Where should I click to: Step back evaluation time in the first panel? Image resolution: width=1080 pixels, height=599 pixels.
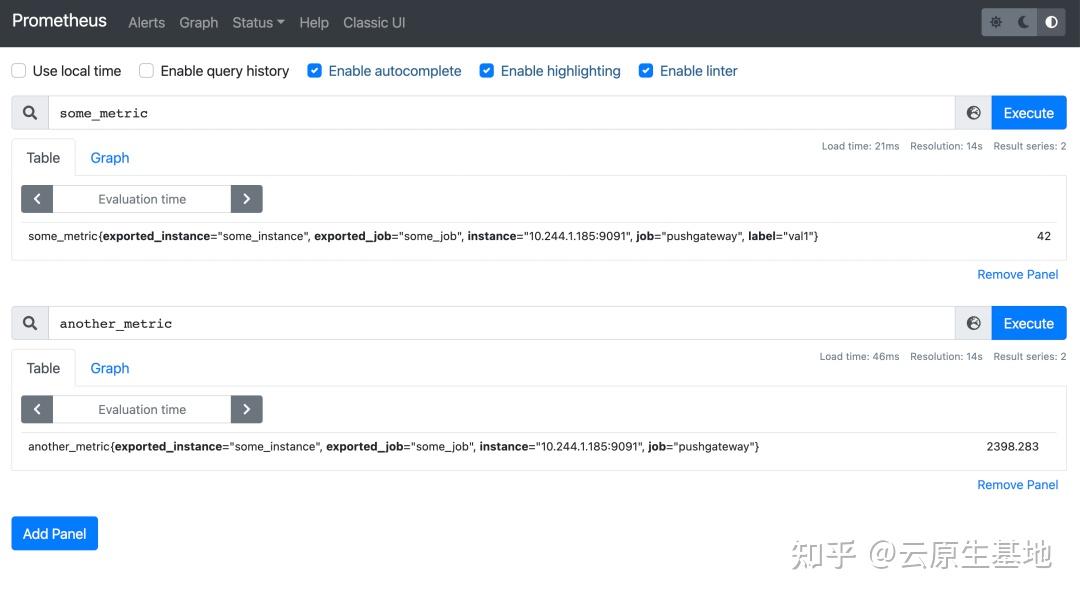(37, 198)
